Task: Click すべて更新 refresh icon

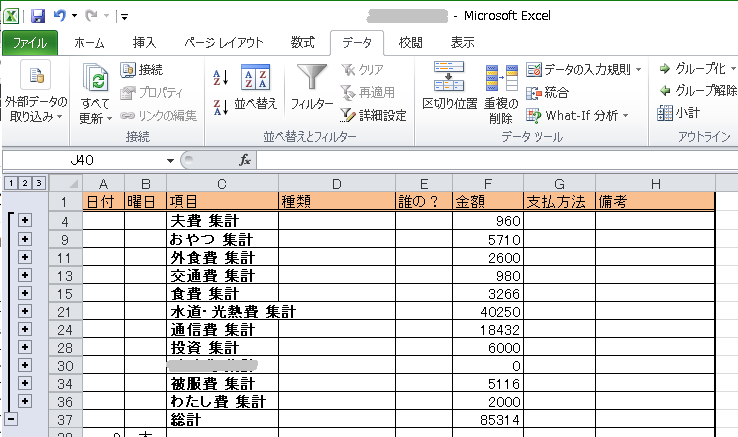Action: (96, 93)
